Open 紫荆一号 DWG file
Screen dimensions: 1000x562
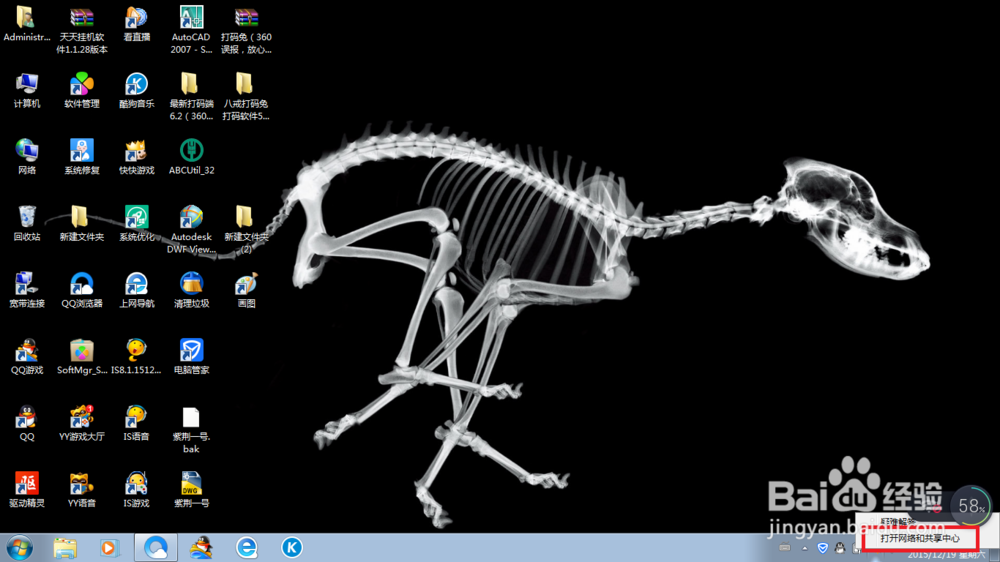click(x=191, y=489)
